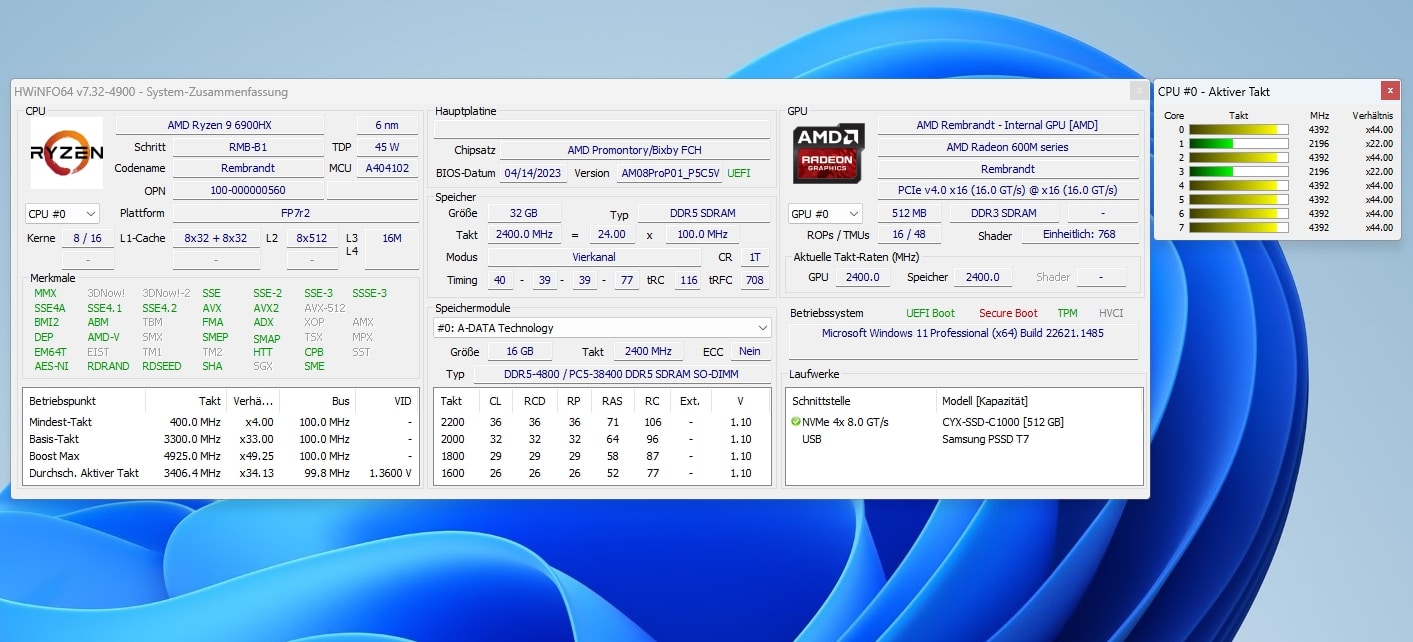Close the CPU #0 Aktiver Takt window
1413x642 pixels.
(x=1390, y=91)
